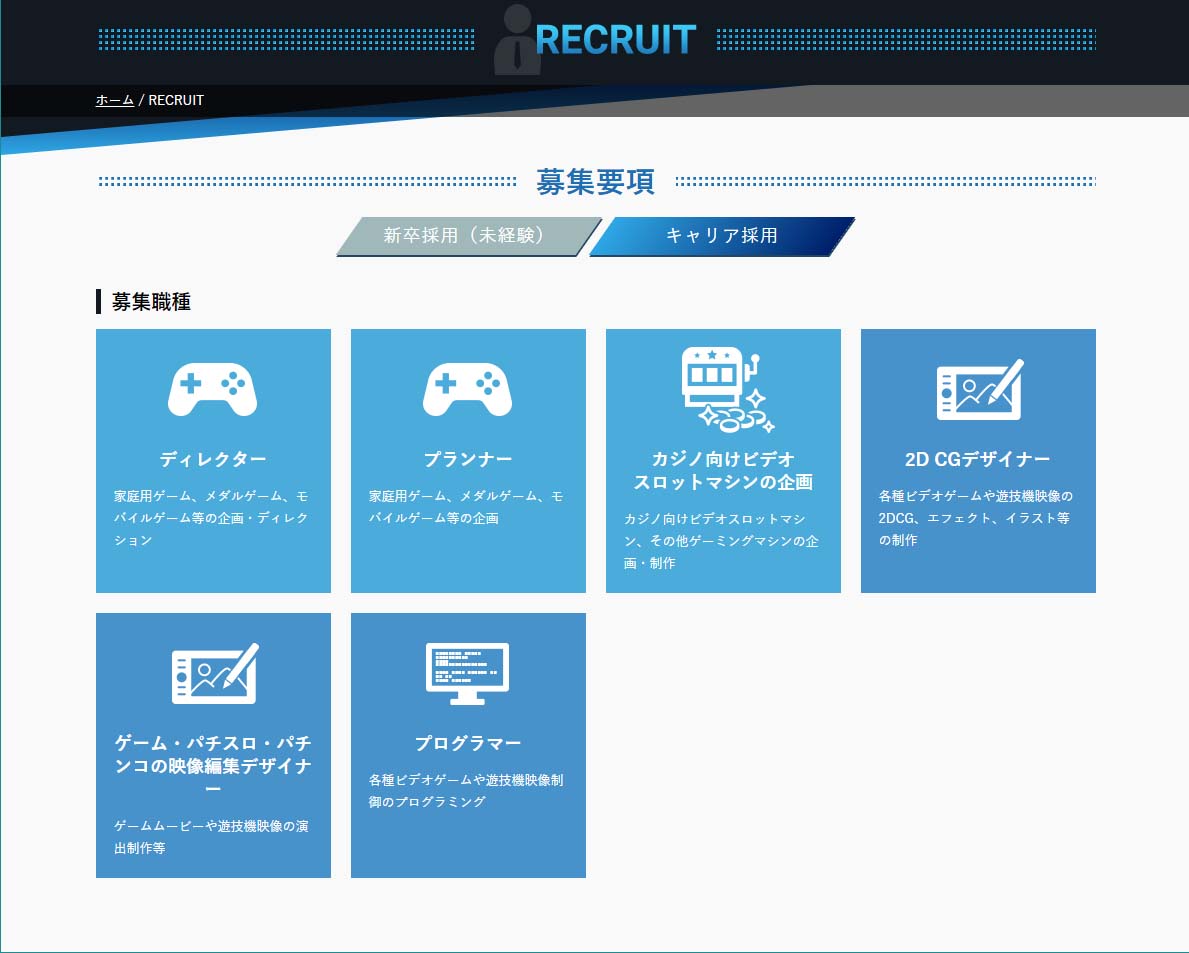Select the computer monitor icon above プログラマー
This screenshot has height=953, width=1189.
[467, 673]
